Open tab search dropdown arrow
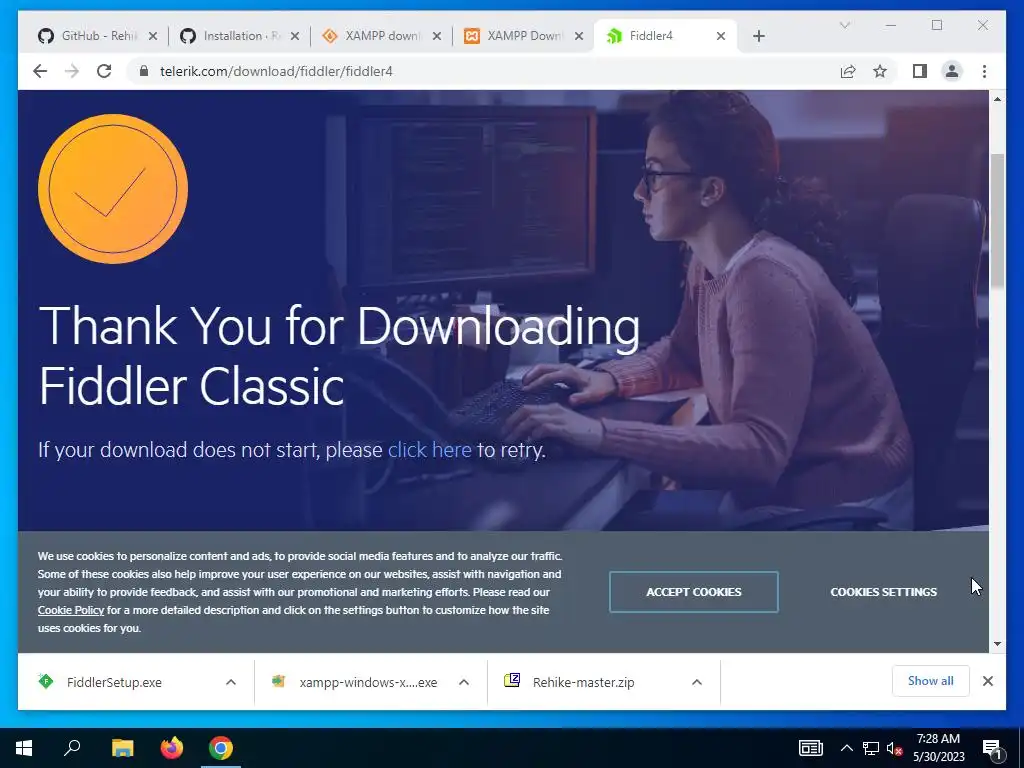 point(844,25)
